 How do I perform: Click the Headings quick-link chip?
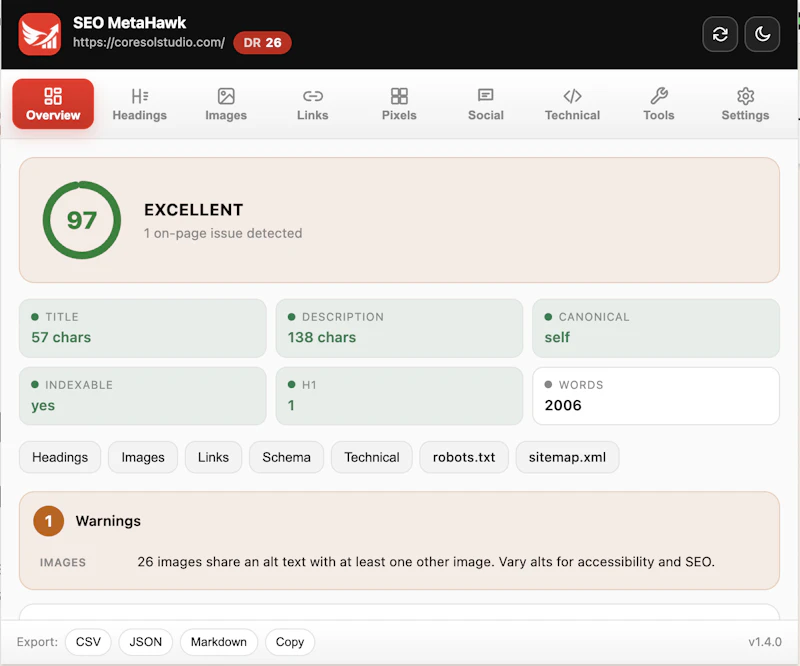point(60,457)
